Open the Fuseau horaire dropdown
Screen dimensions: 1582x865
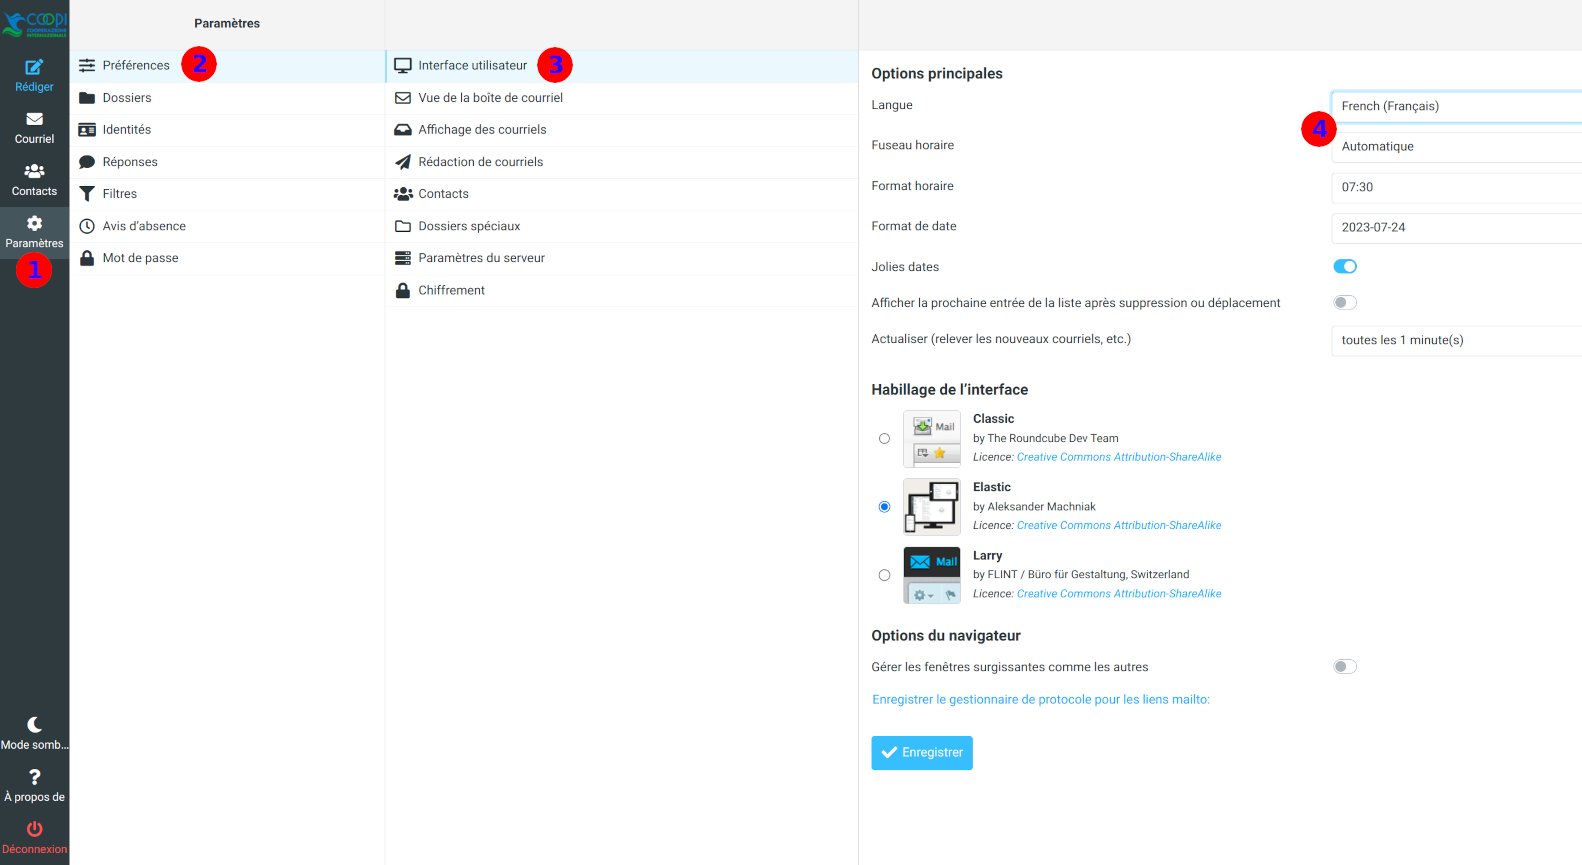pyautogui.click(x=1456, y=147)
